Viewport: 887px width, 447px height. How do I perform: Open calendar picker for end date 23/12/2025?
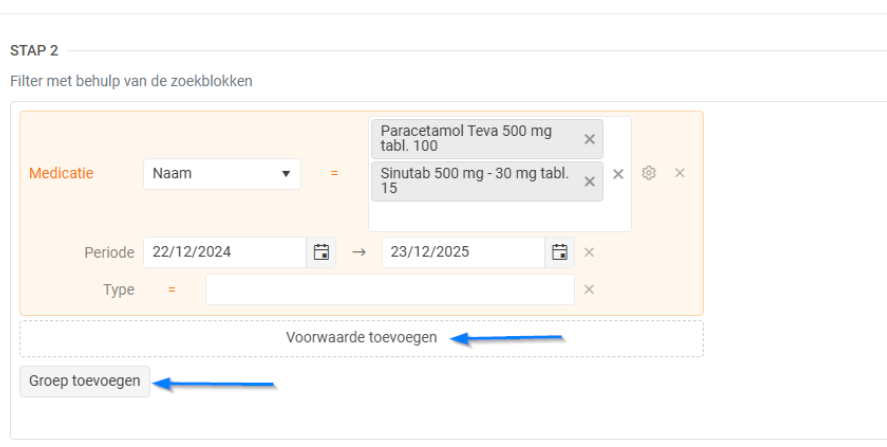(560, 252)
